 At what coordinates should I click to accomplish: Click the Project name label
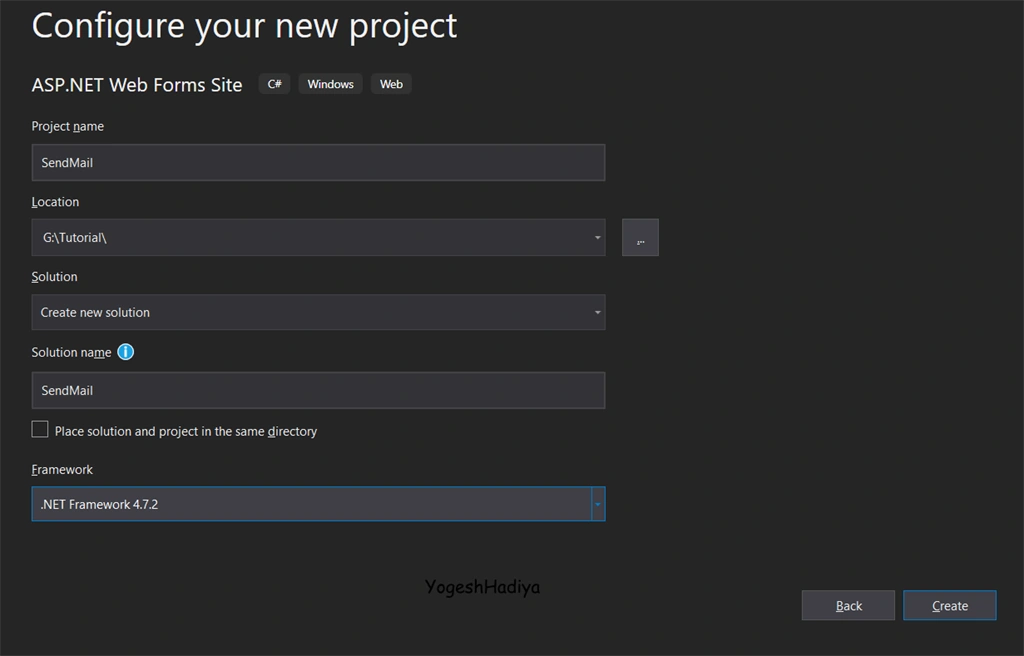68,126
